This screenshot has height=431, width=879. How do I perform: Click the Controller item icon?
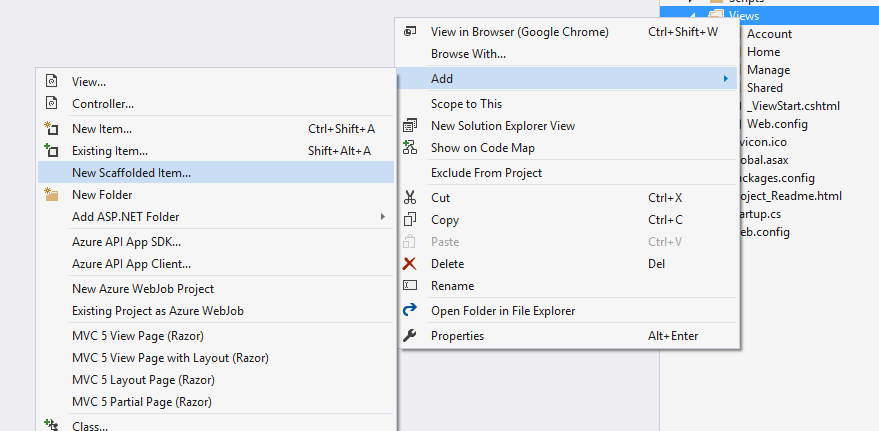tap(52, 104)
